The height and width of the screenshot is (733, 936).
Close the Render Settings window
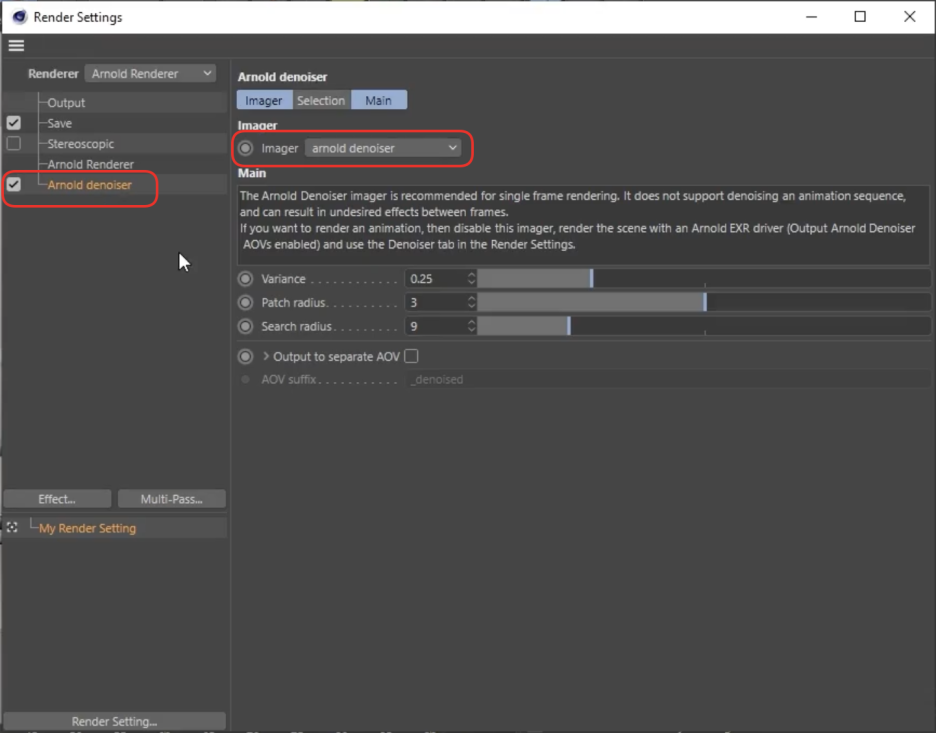(910, 17)
